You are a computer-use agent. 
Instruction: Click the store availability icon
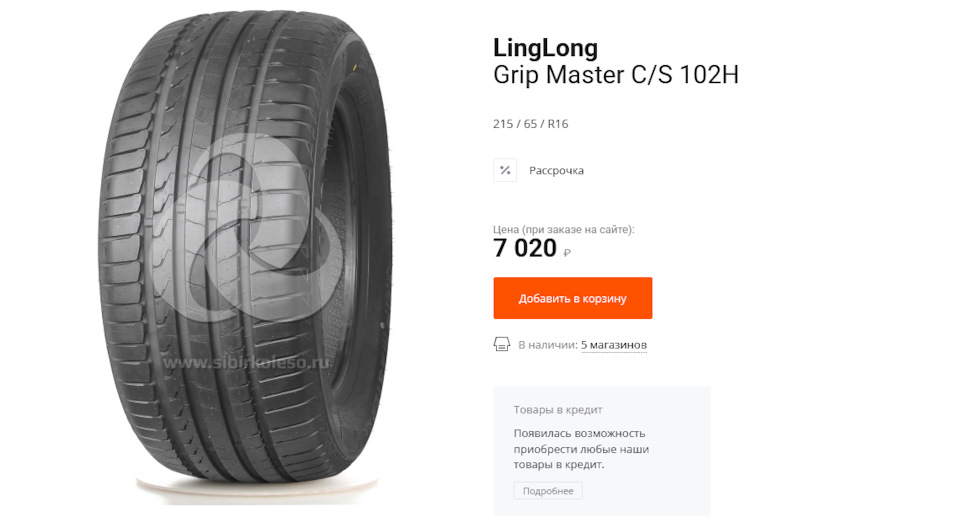501,345
